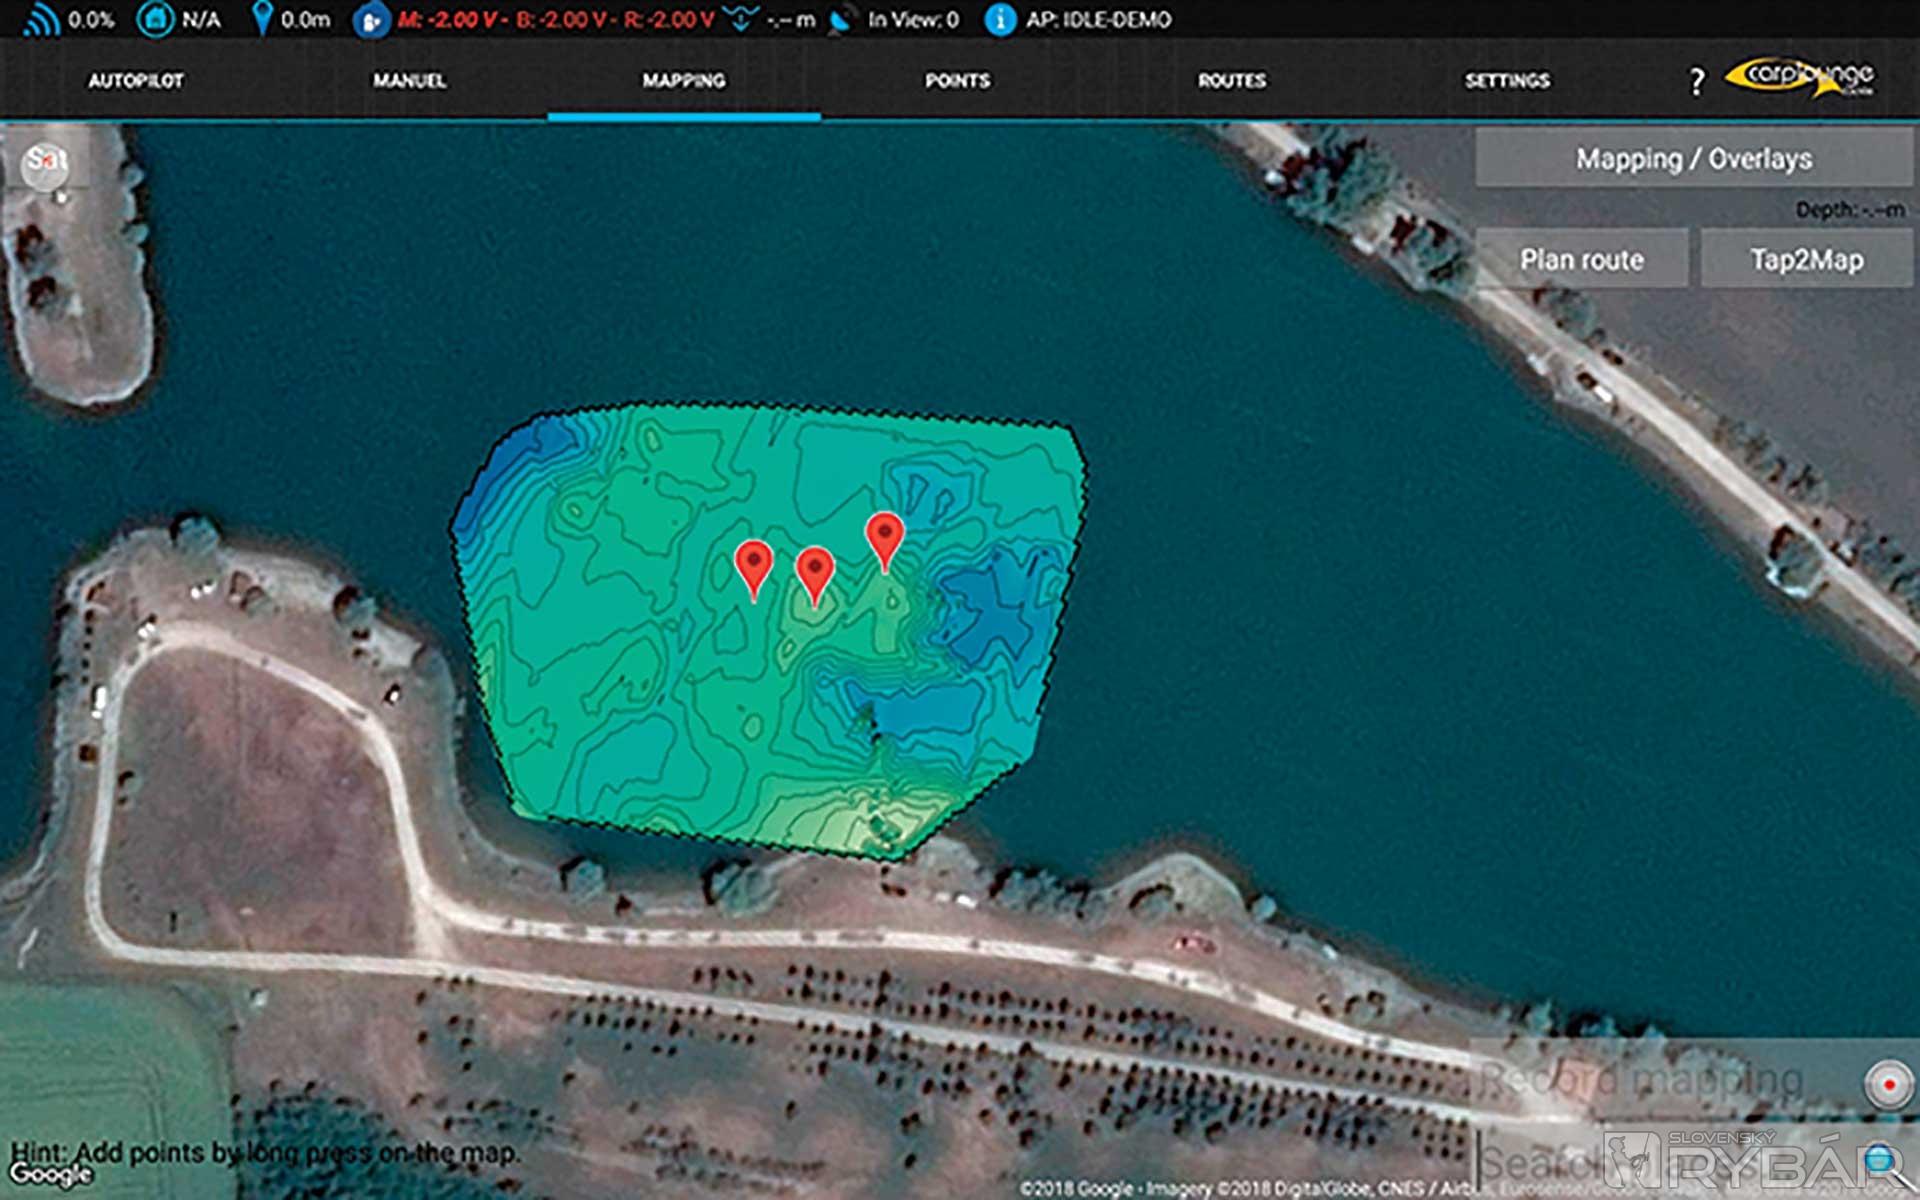The width and height of the screenshot is (1920, 1200).
Task: Click the blue distance pin icon
Action: pyautogui.click(x=261, y=19)
